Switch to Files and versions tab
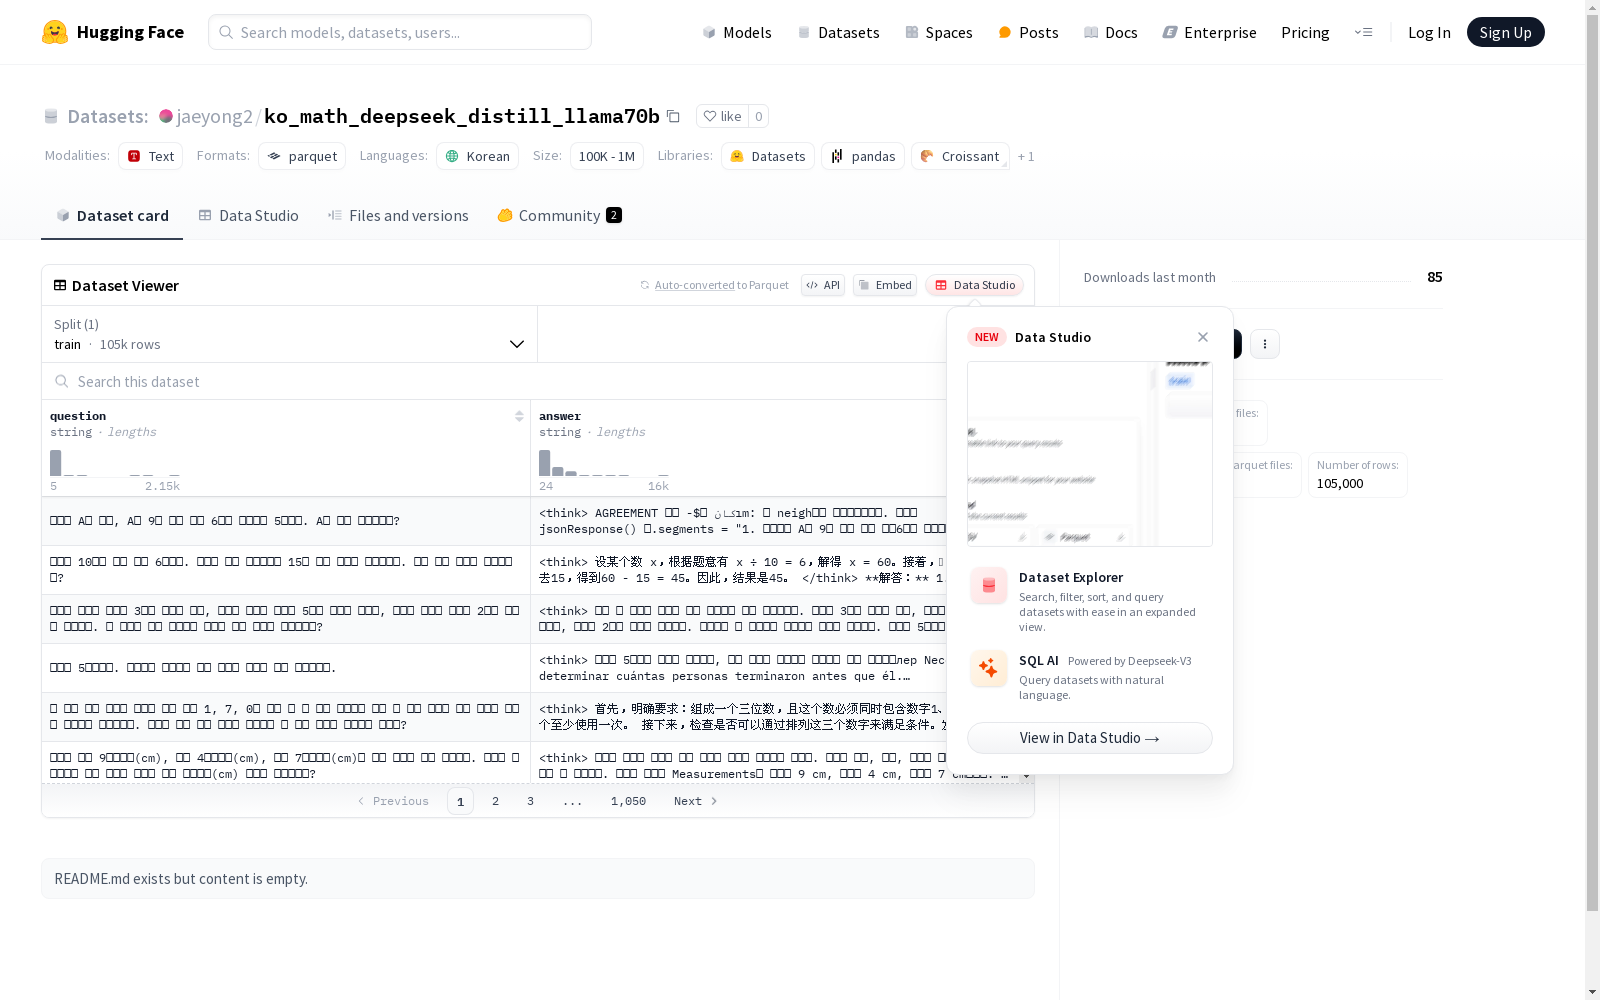 398,215
